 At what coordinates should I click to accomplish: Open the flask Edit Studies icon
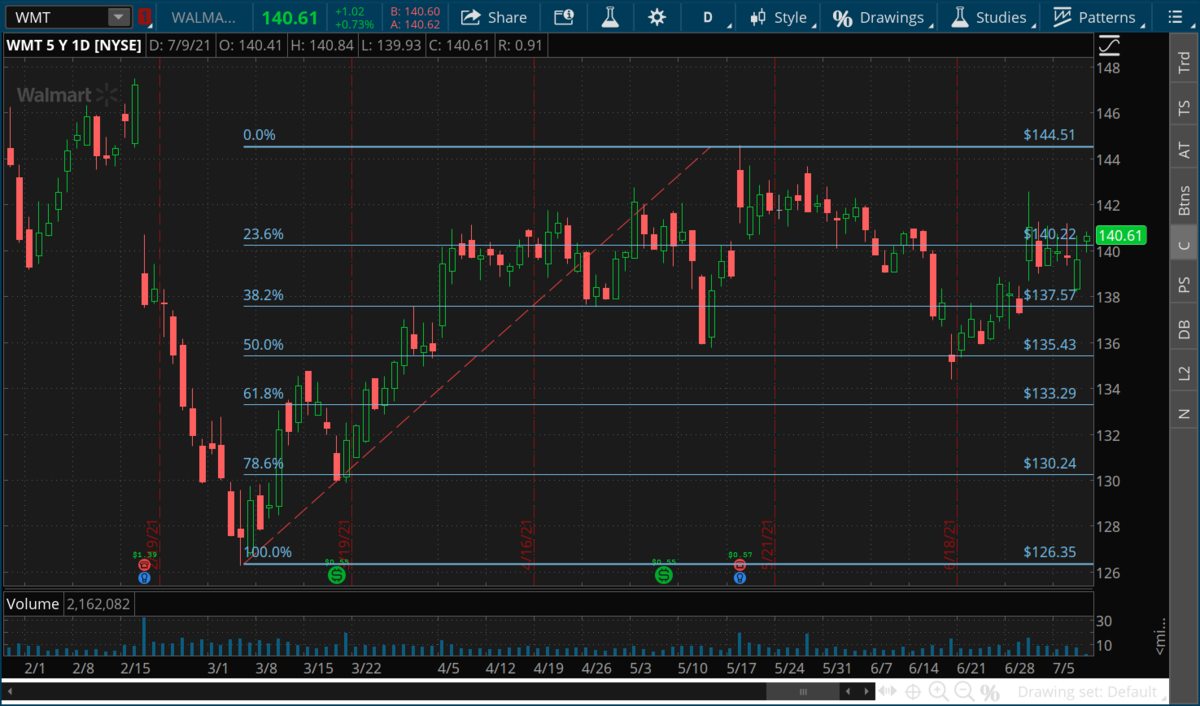coord(609,17)
